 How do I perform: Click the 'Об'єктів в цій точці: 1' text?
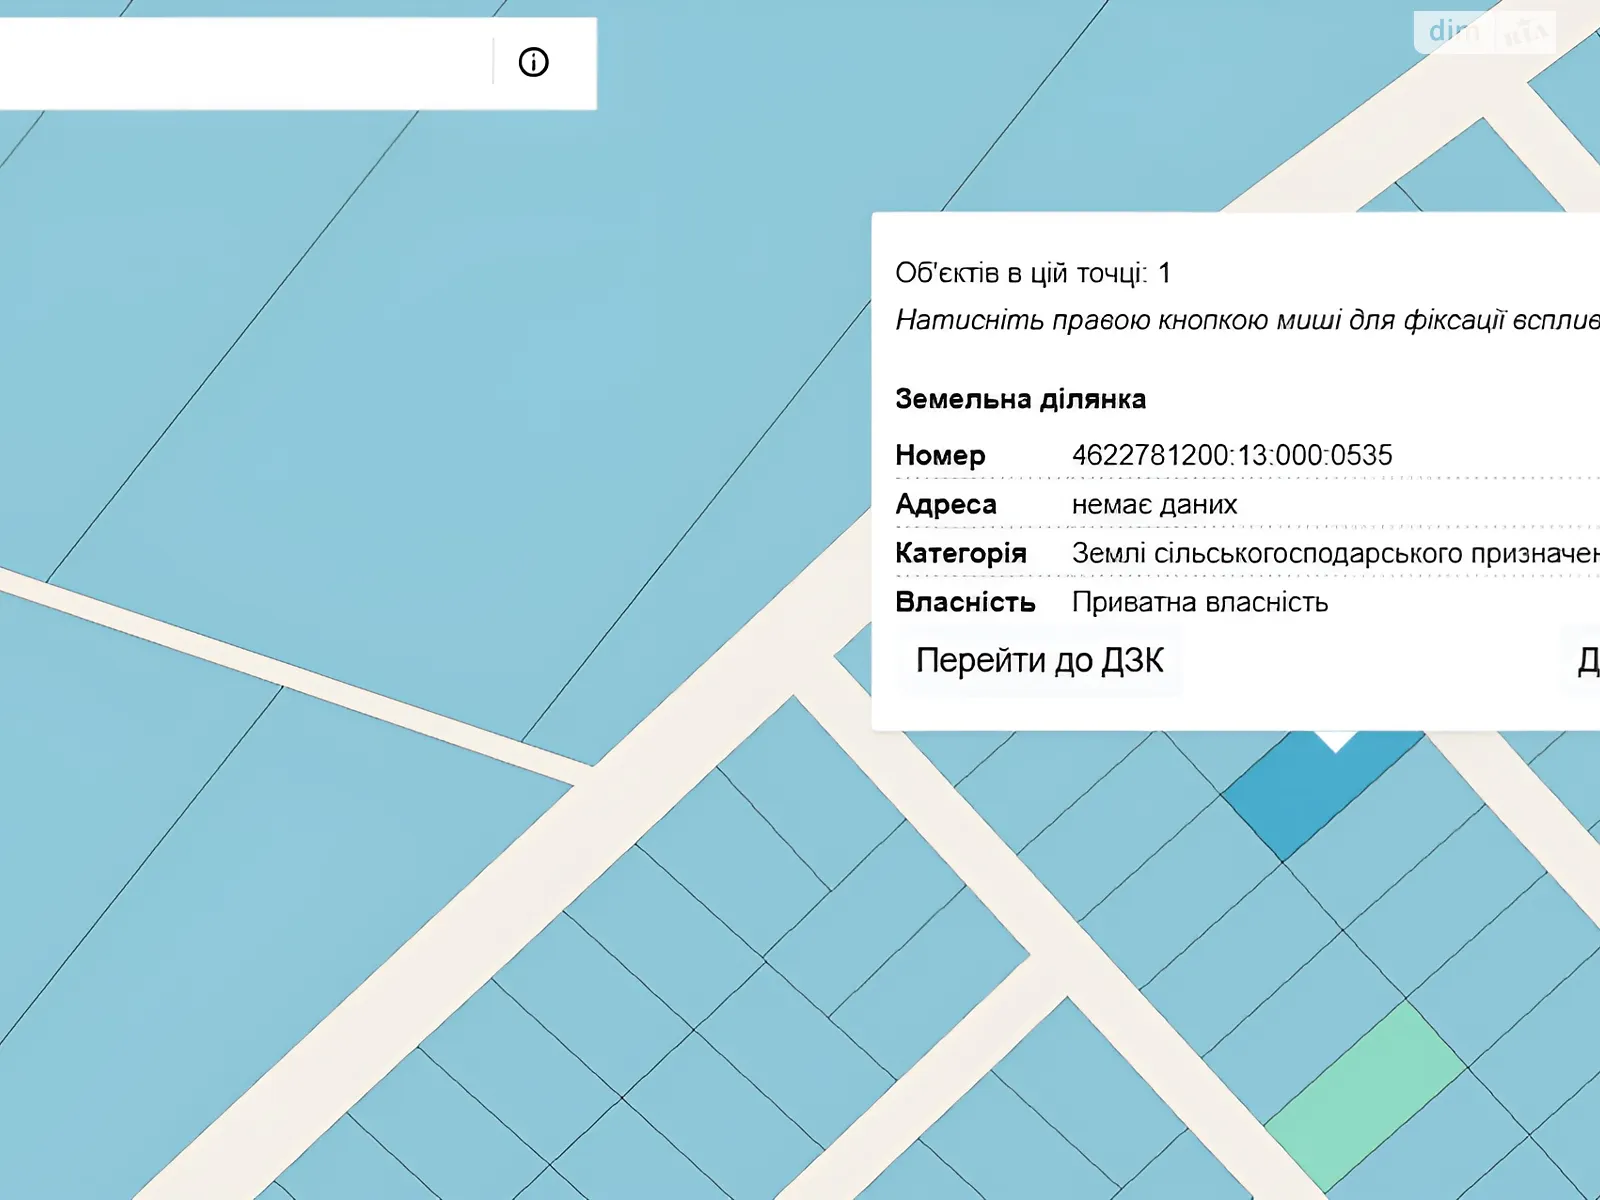tap(1032, 273)
